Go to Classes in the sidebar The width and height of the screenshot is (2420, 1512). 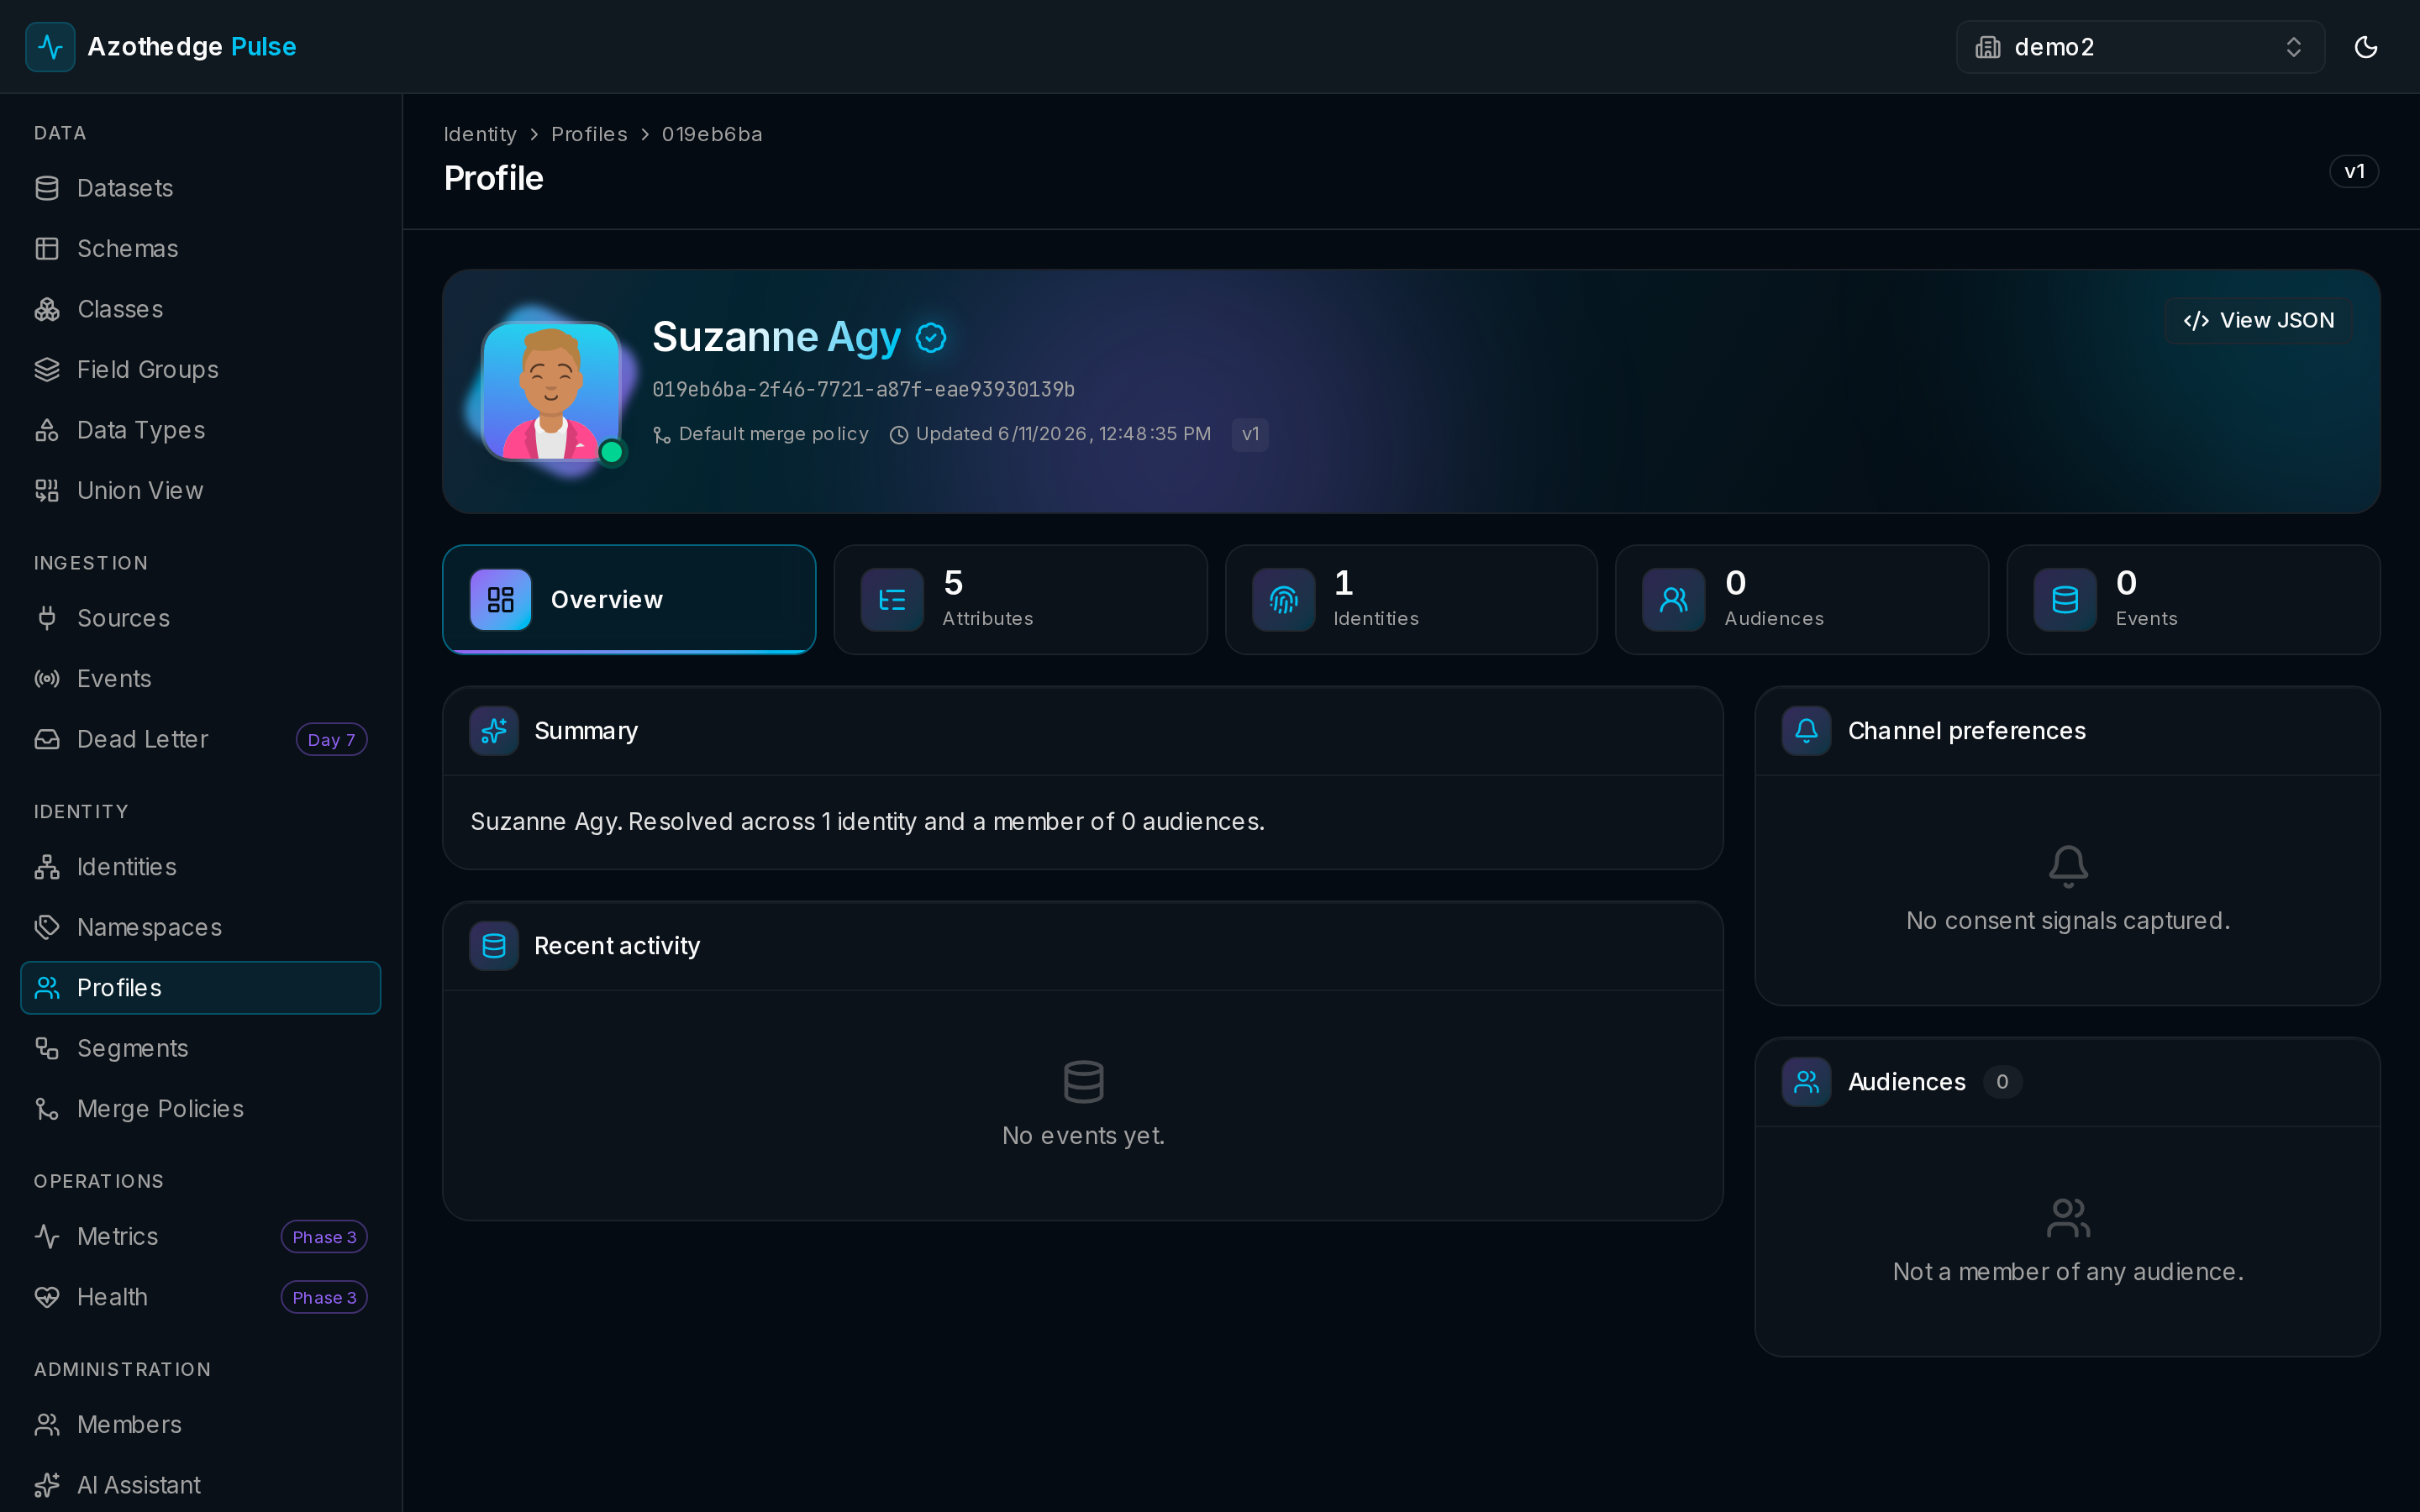point(200,309)
